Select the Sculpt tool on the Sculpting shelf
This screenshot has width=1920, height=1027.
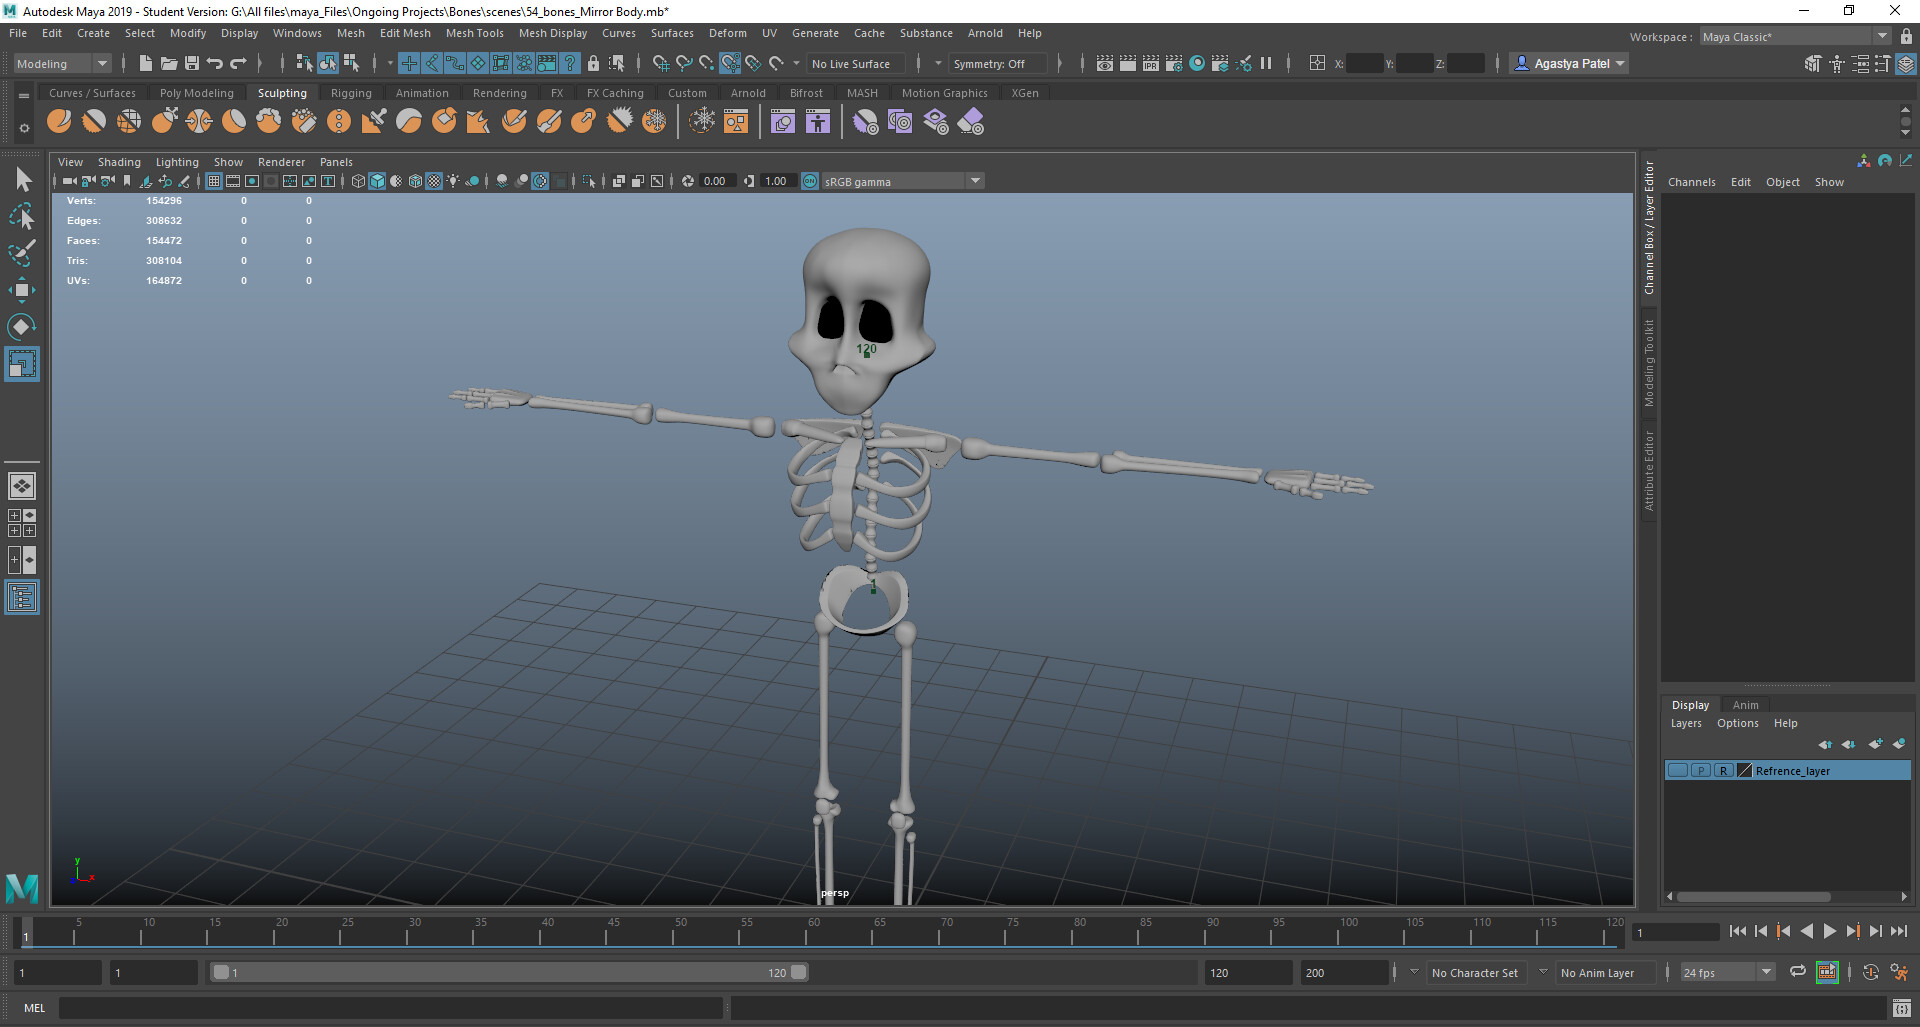click(59, 121)
